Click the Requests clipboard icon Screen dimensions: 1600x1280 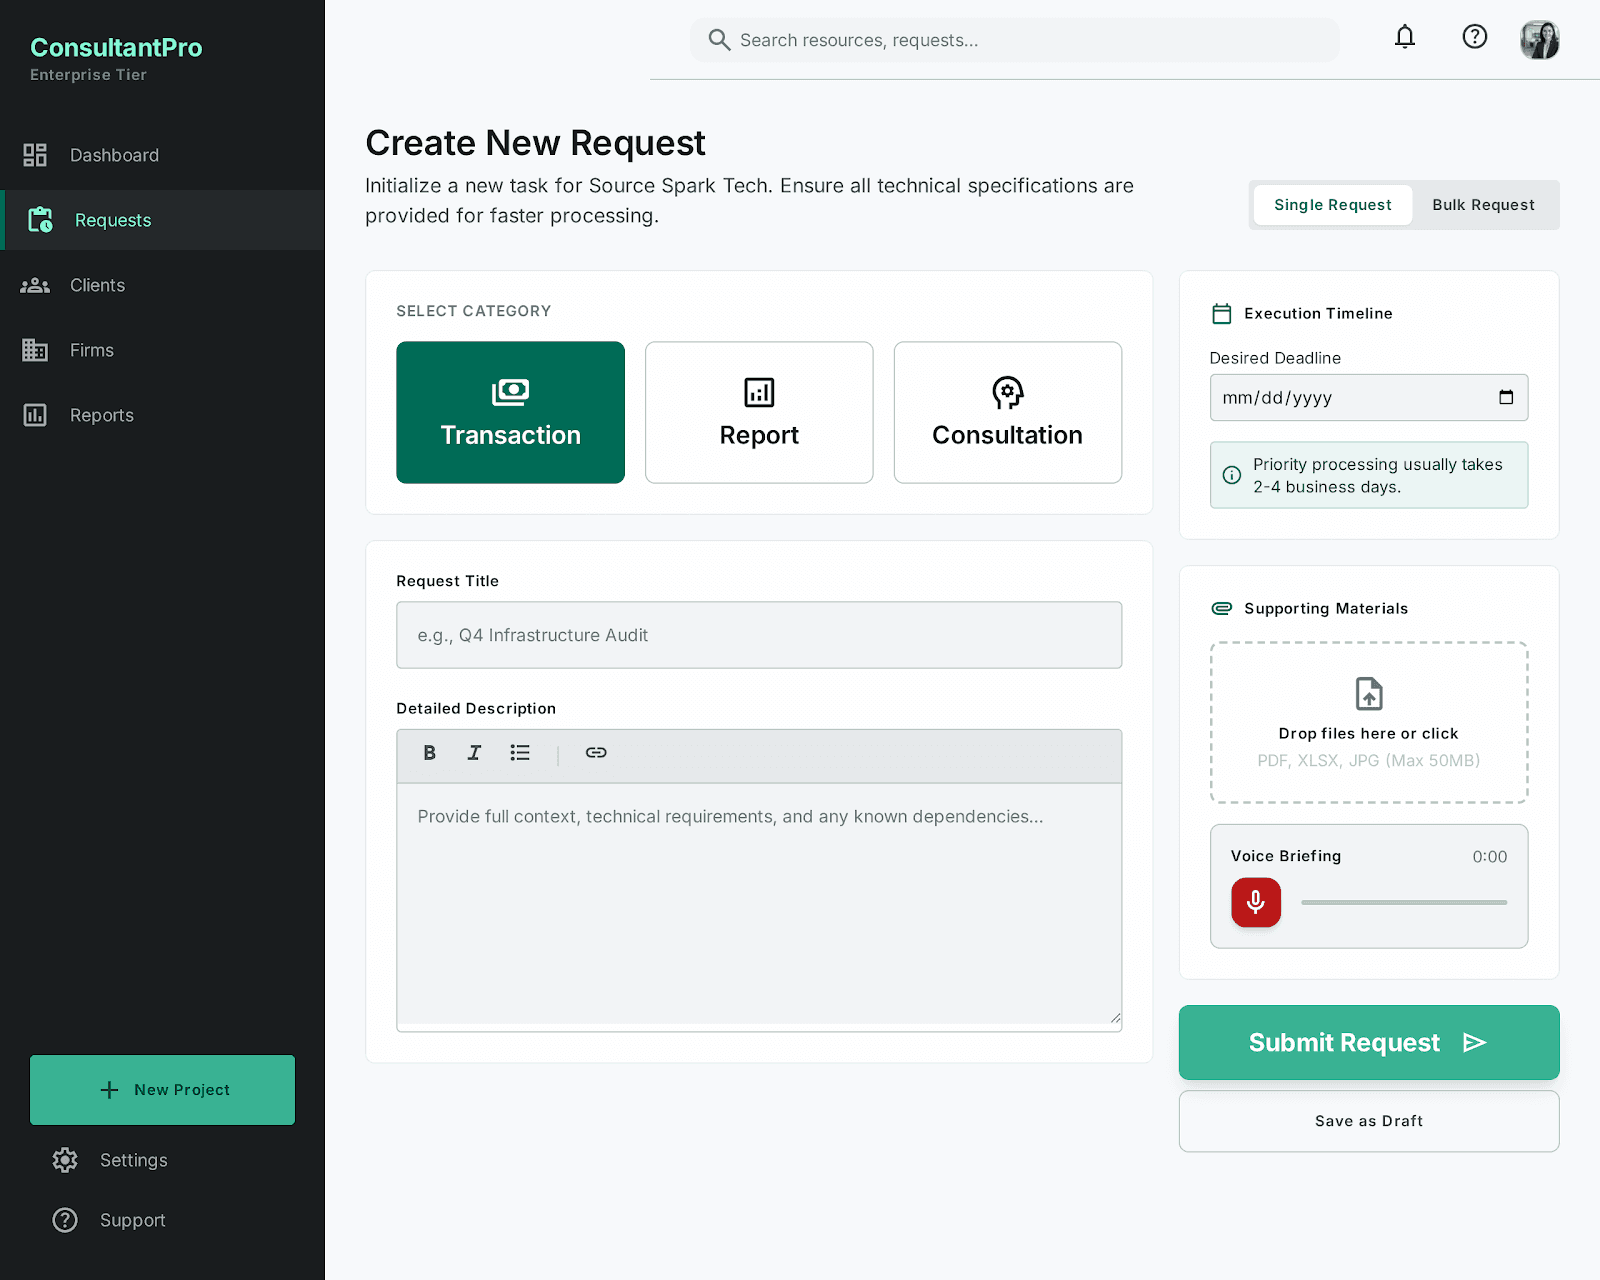click(x=40, y=220)
